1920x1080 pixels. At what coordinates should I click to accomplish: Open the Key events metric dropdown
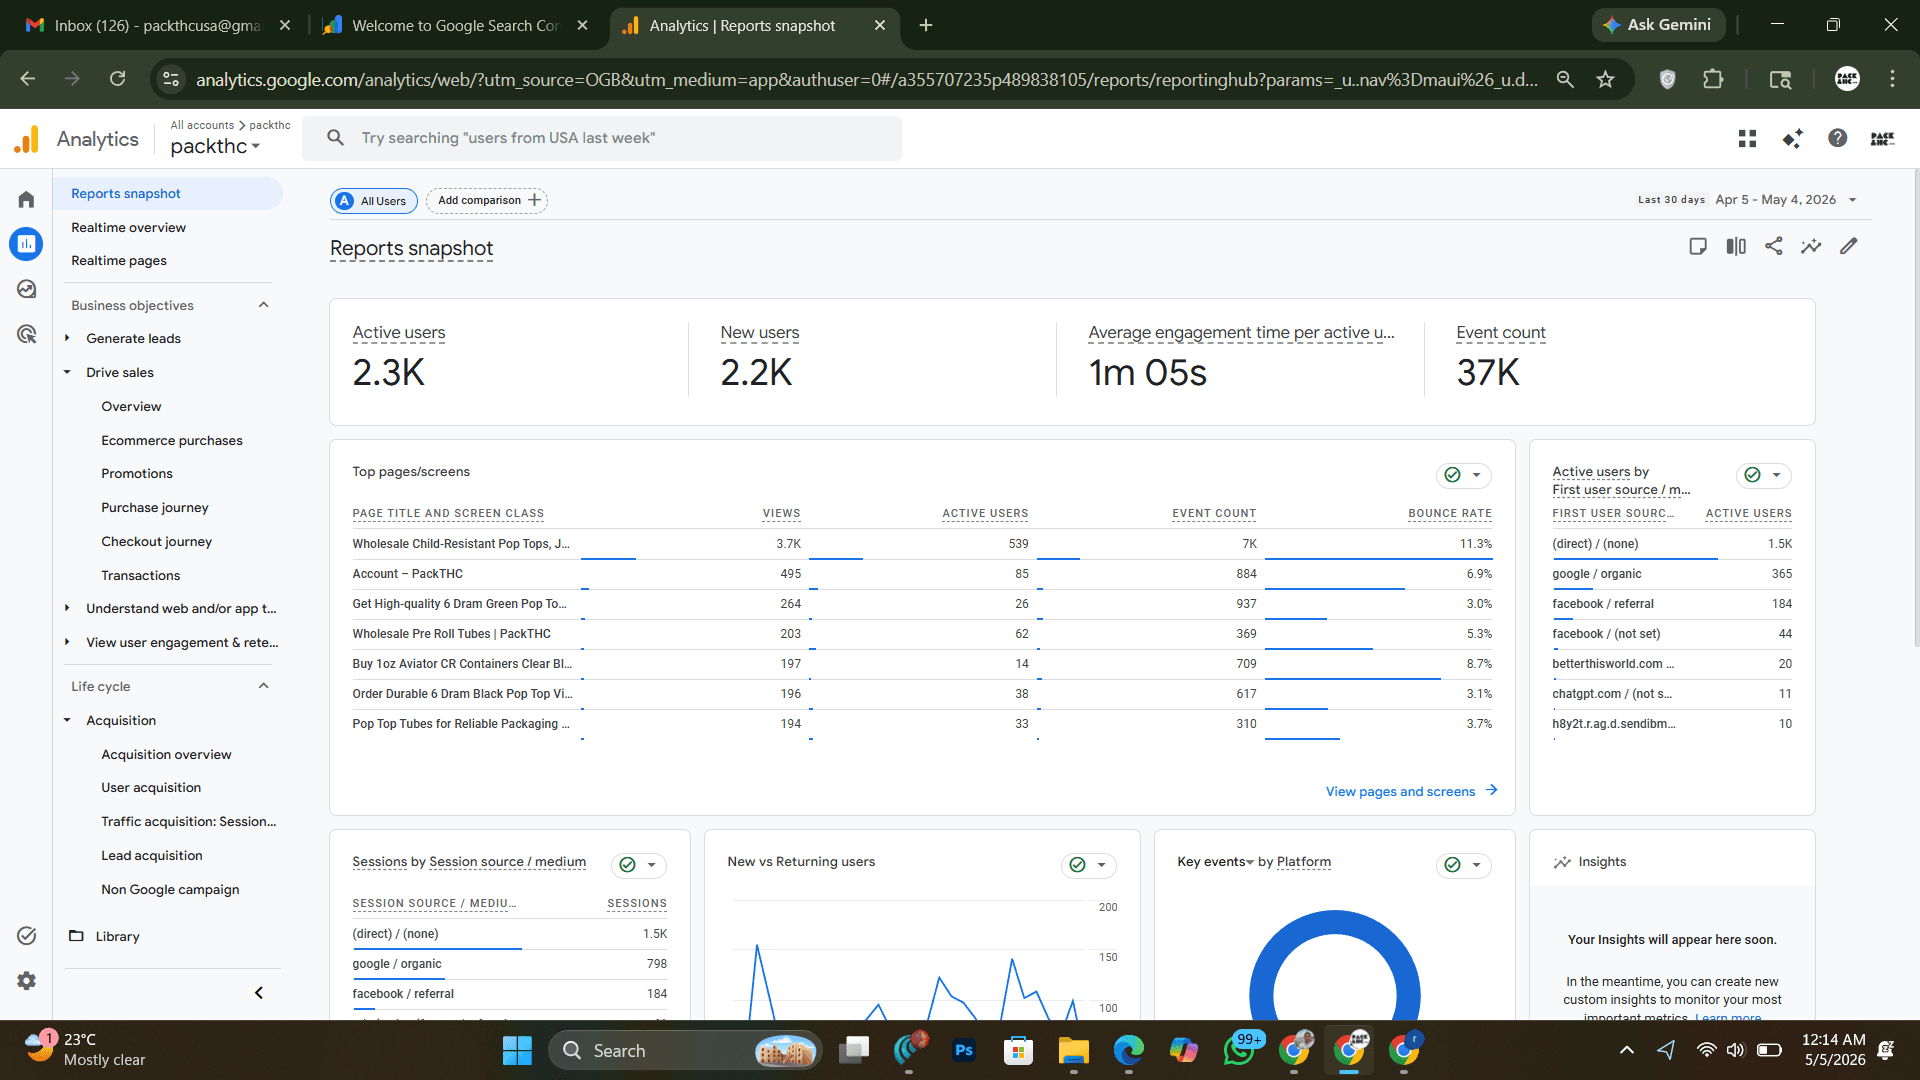tap(1215, 862)
